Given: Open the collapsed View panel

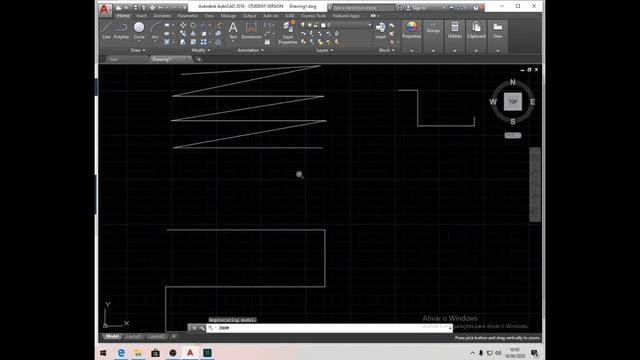Looking at the screenshot, I should coord(498,37).
